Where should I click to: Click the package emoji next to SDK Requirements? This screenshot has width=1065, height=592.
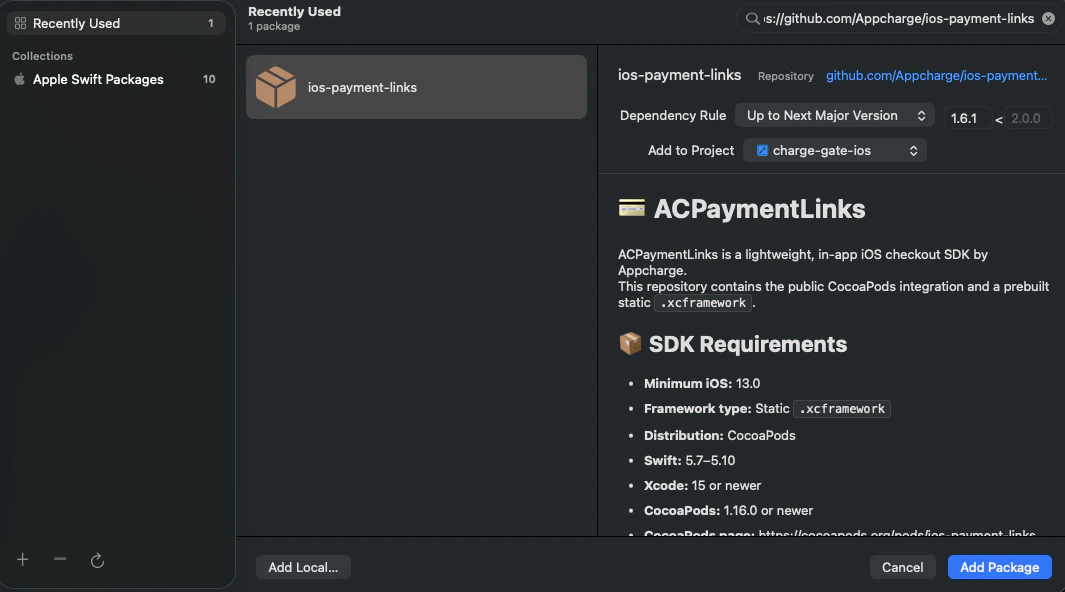(630, 344)
